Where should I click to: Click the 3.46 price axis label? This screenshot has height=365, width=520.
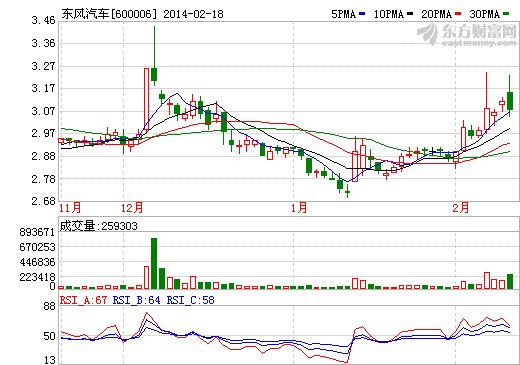[43, 21]
